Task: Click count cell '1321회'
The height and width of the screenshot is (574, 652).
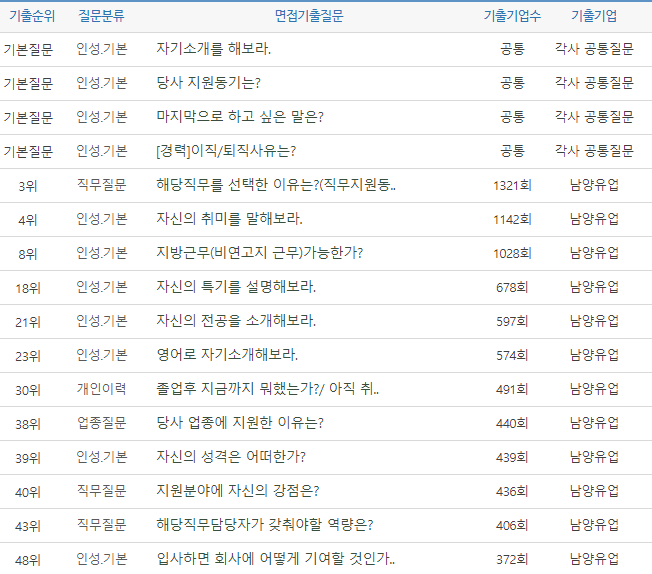Action: pyautogui.click(x=512, y=186)
